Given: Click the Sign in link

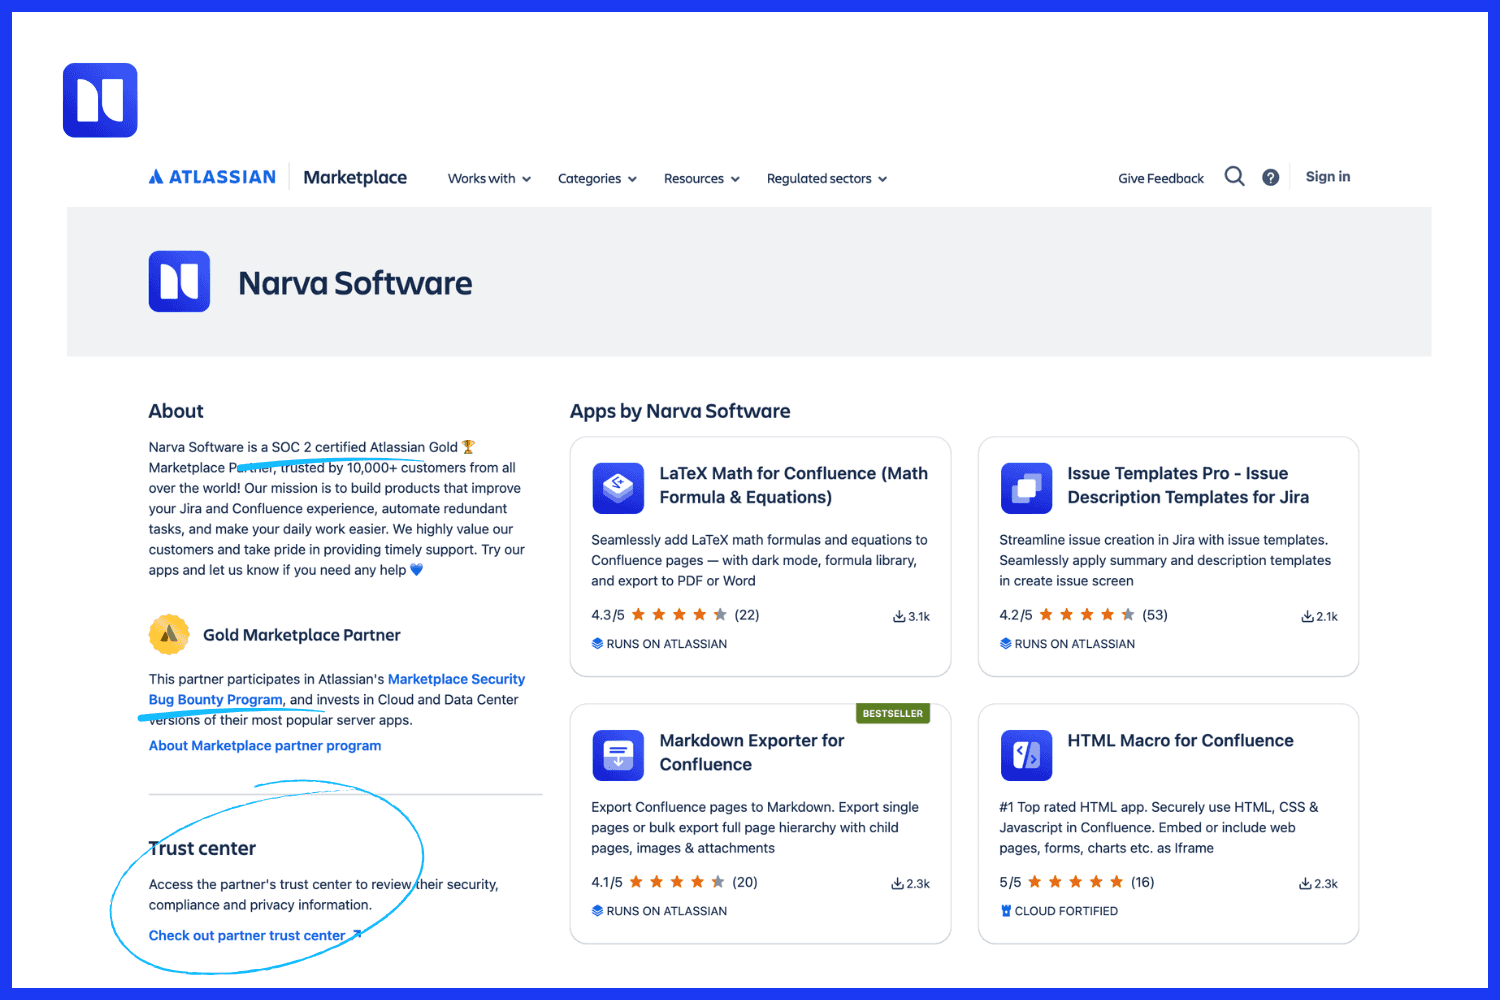Looking at the screenshot, I should pos(1328,176).
